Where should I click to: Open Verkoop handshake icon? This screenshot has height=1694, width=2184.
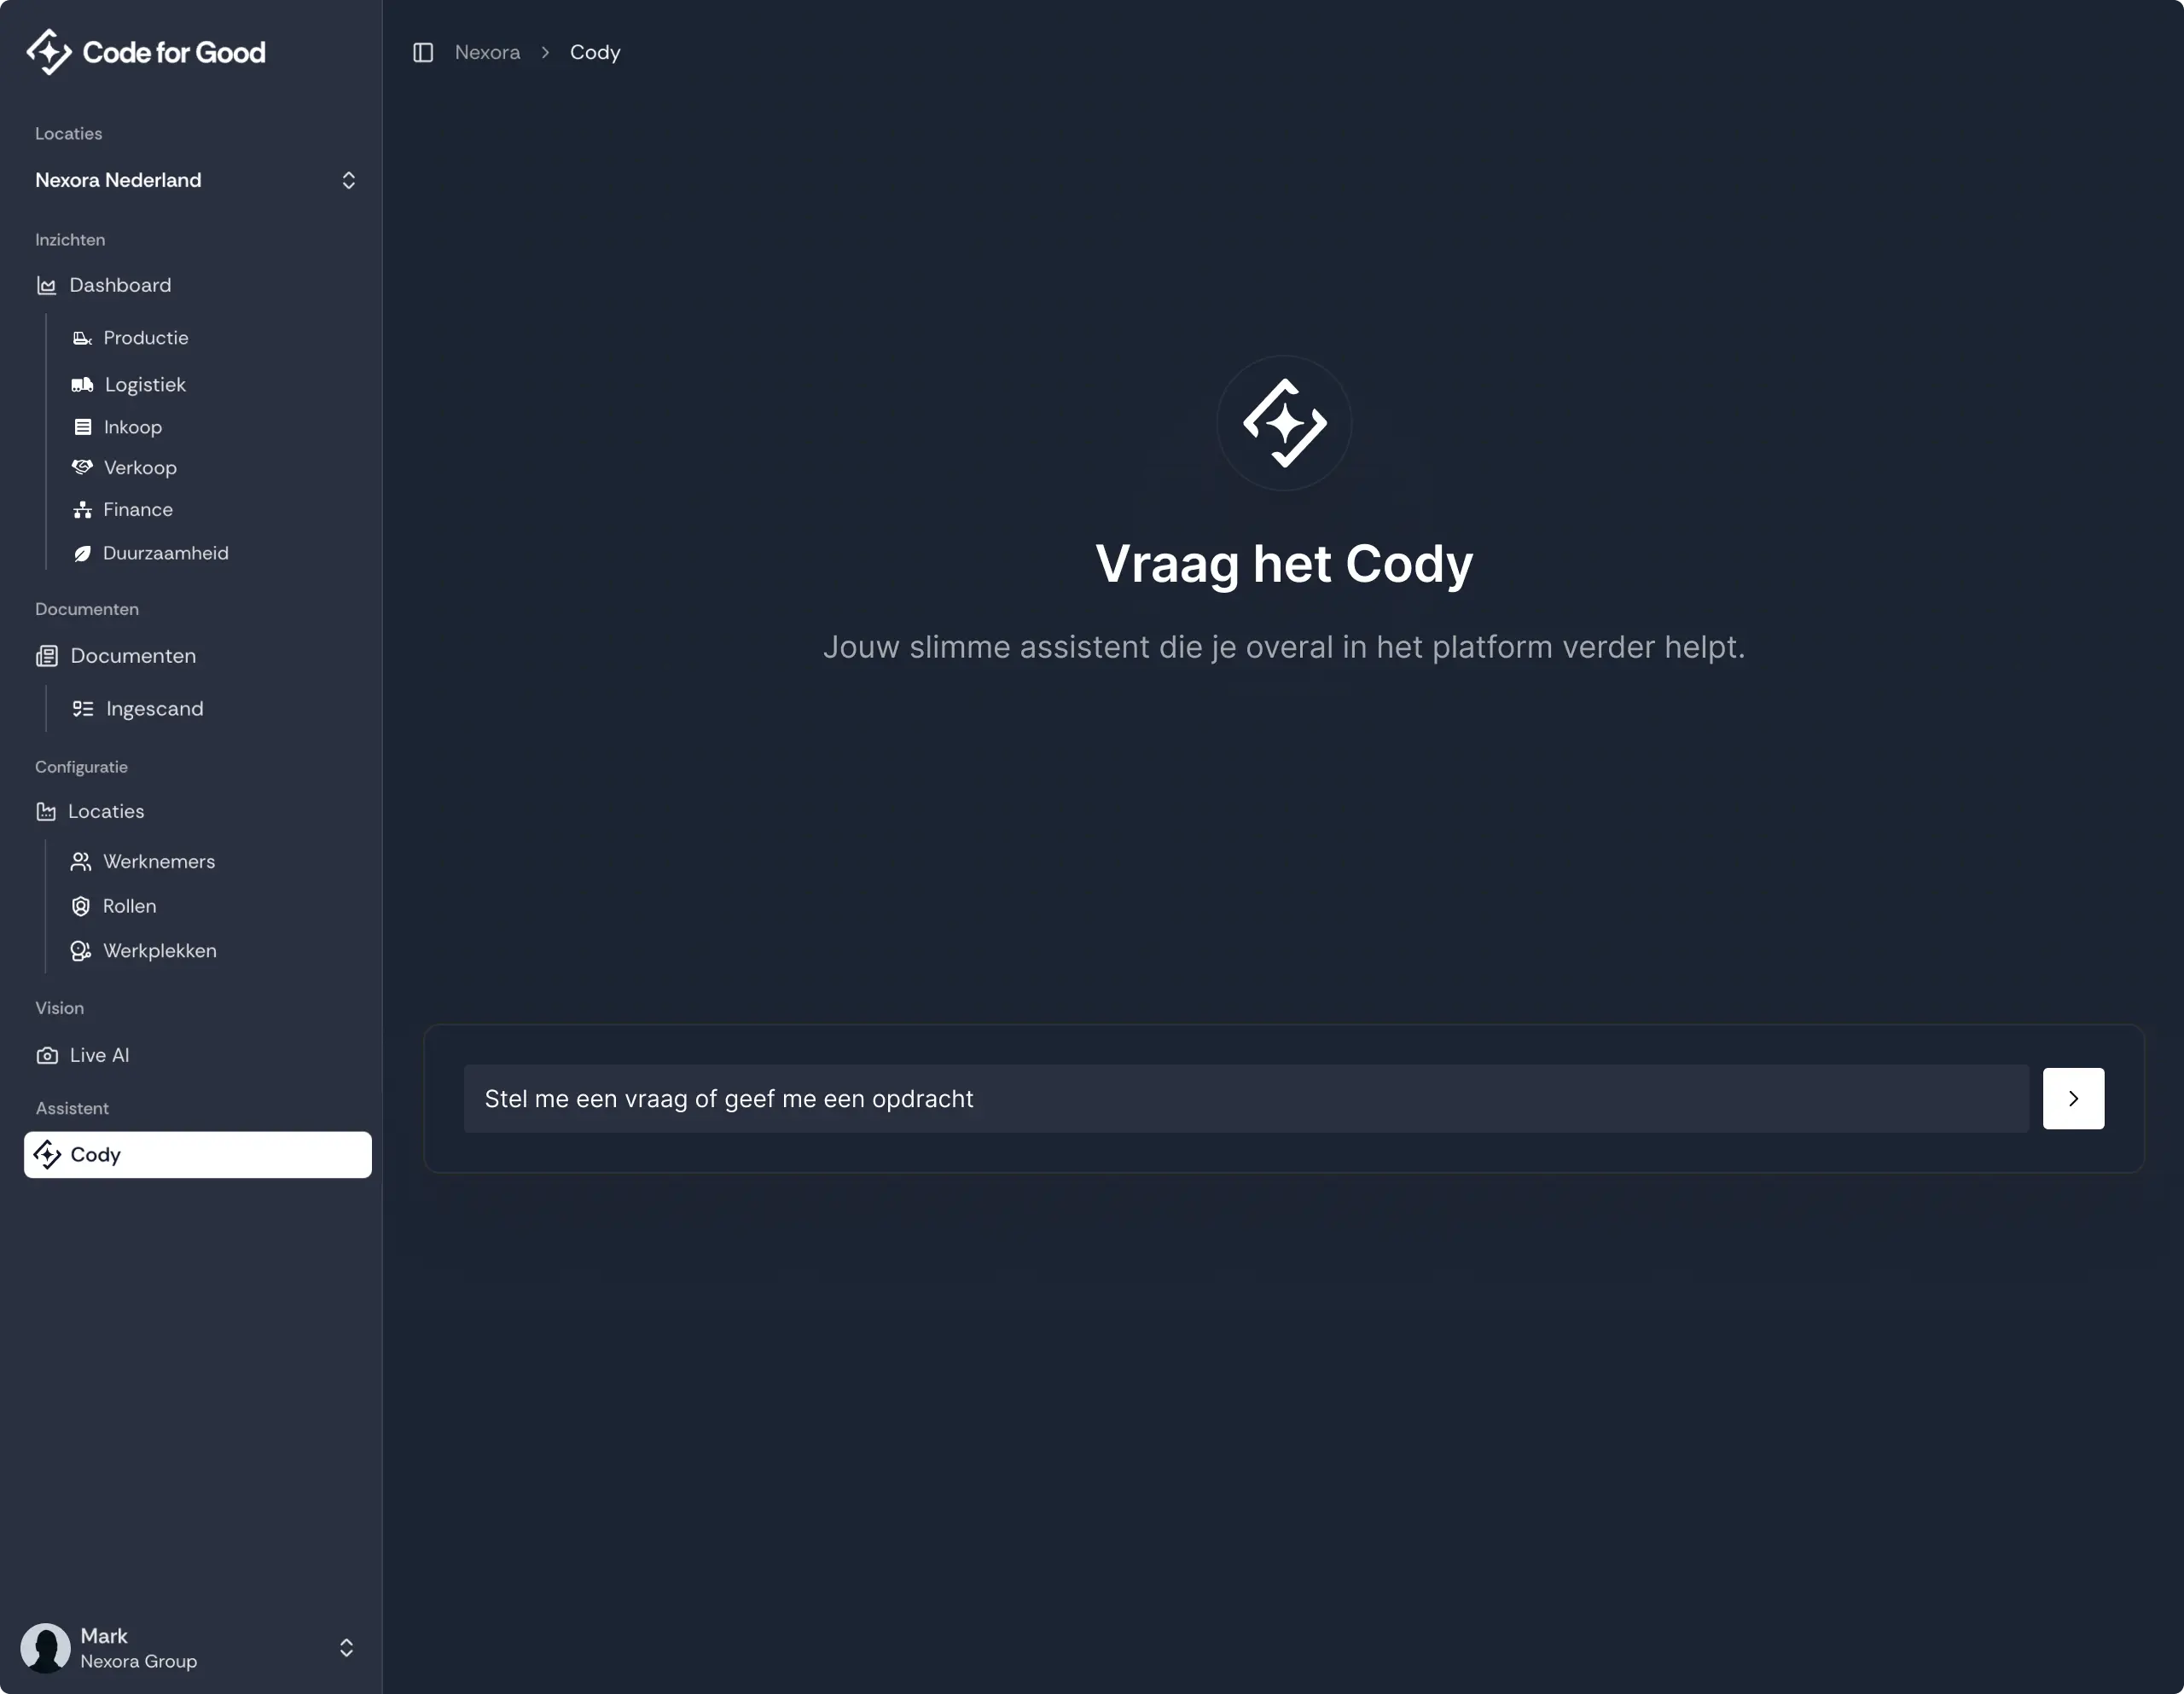(82, 467)
